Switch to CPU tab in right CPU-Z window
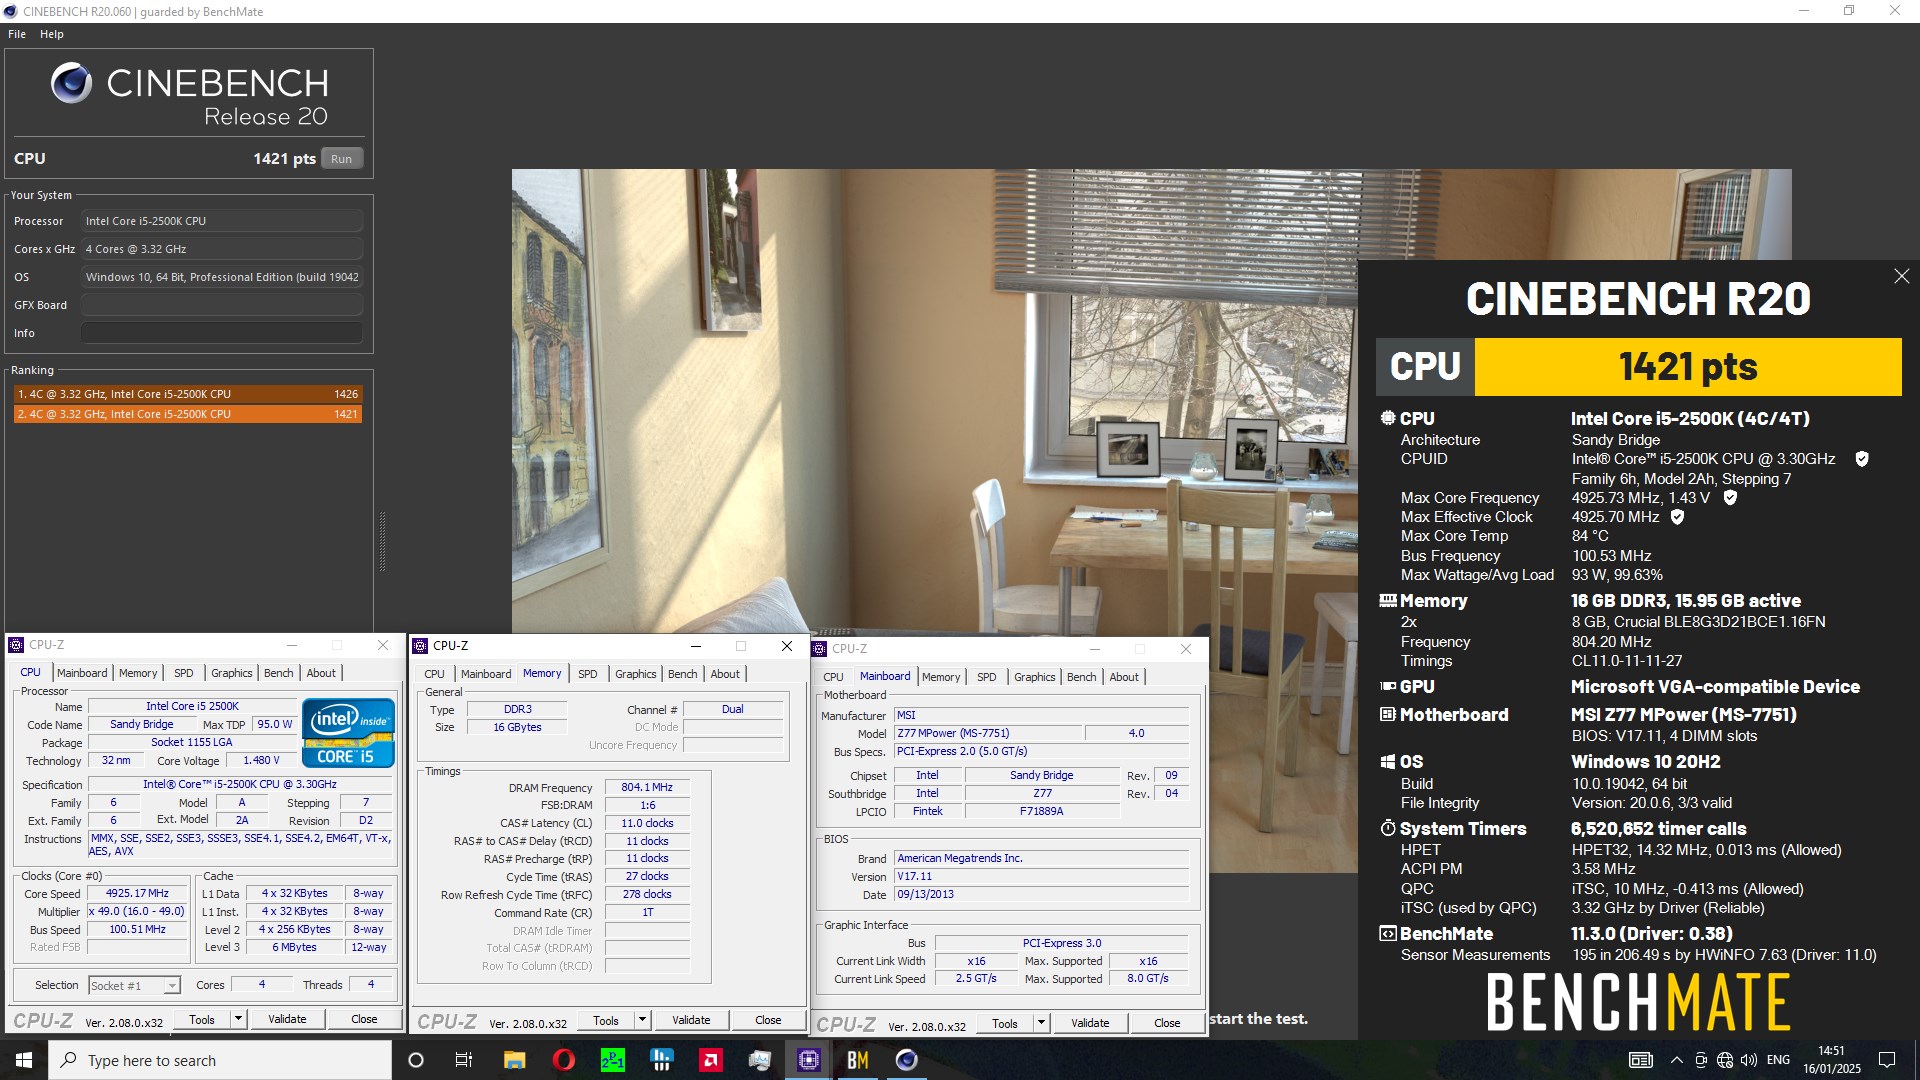The height and width of the screenshot is (1080, 1920). coord(833,677)
